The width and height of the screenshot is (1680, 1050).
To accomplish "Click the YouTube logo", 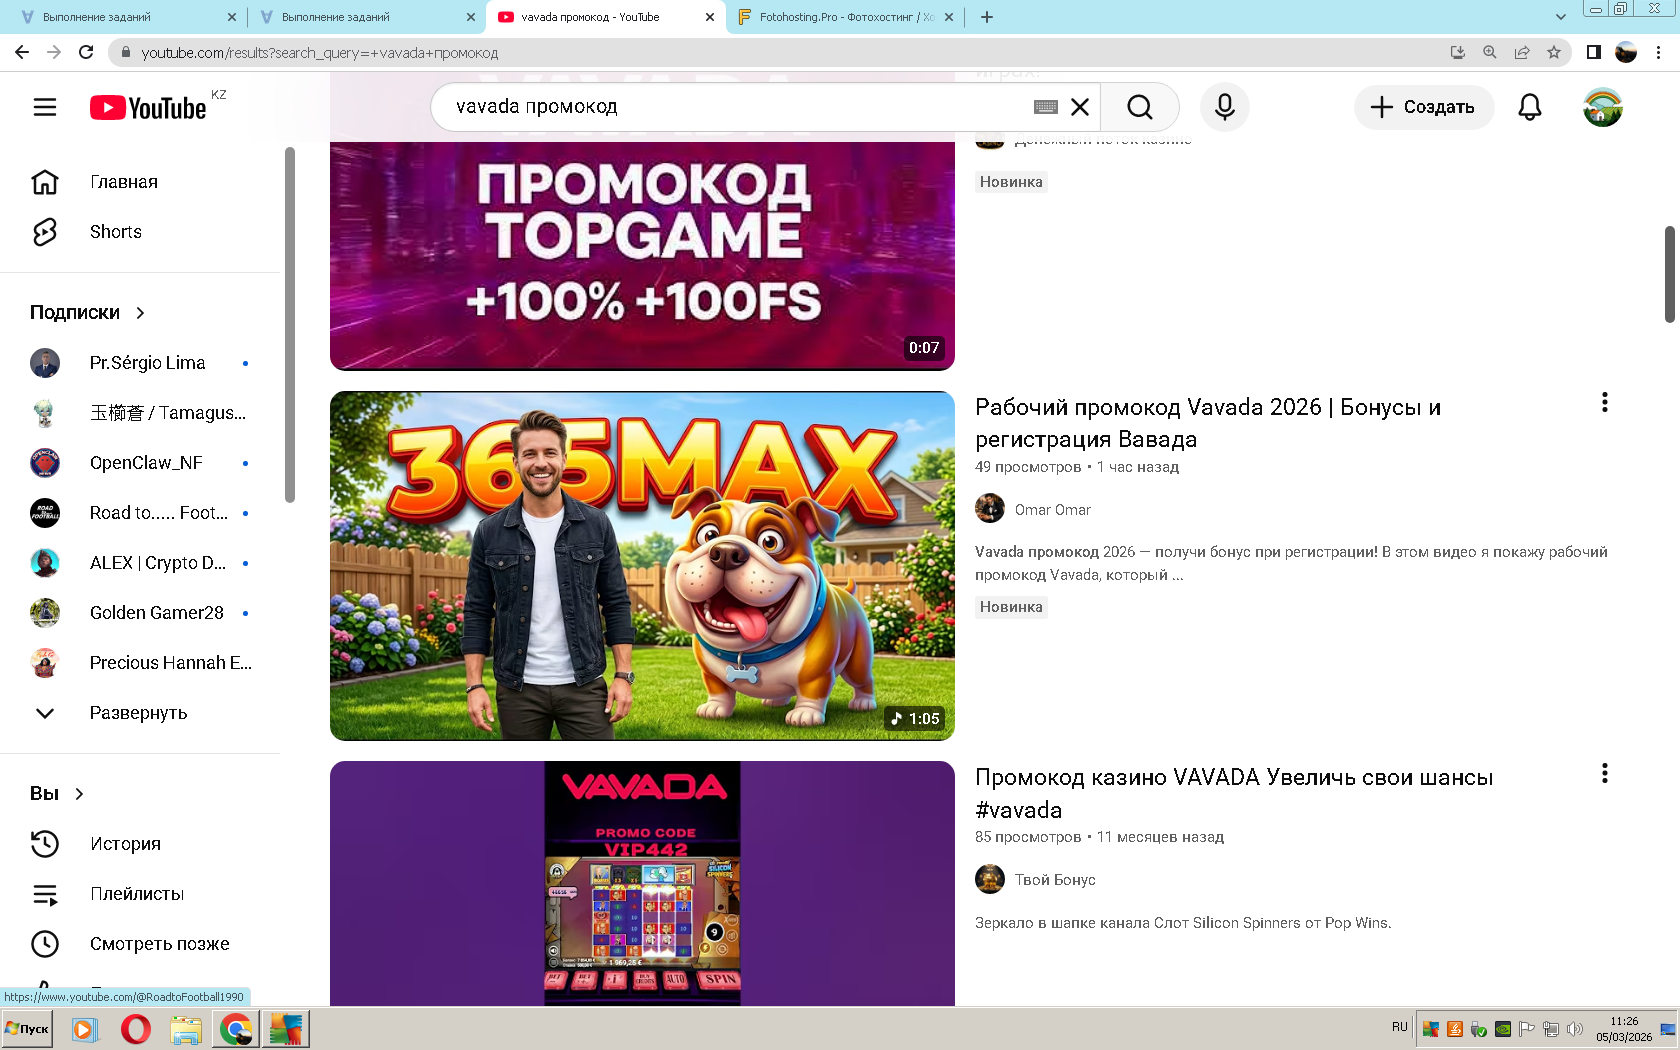I will 149,108.
